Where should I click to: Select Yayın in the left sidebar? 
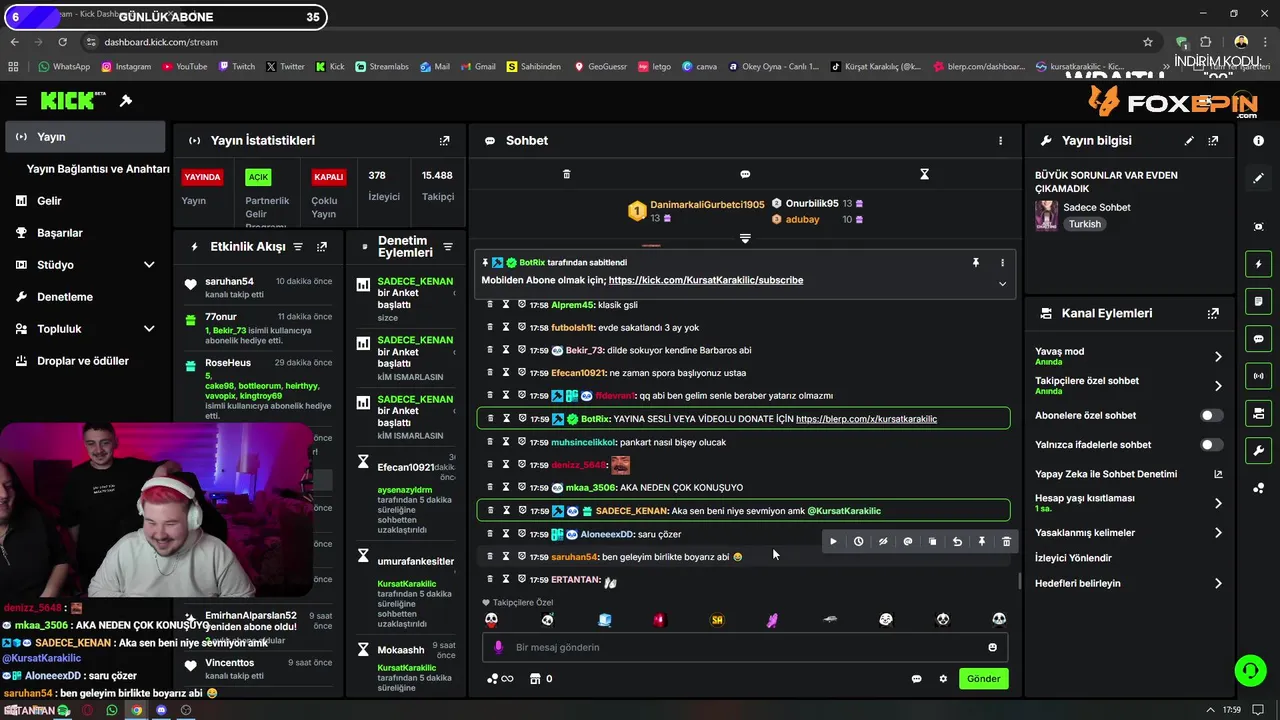[85, 137]
